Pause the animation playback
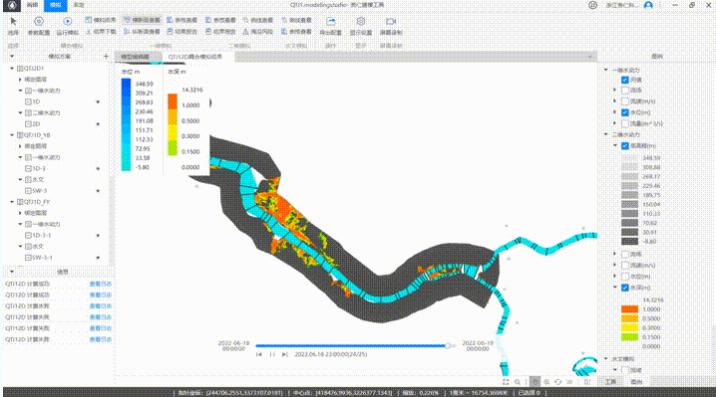Image resolution: width=716 pixels, height=397 pixels. tap(272, 355)
